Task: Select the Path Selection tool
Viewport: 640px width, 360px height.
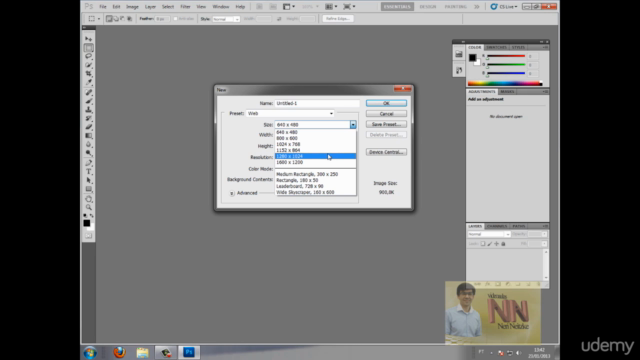Action: pos(89,180)
